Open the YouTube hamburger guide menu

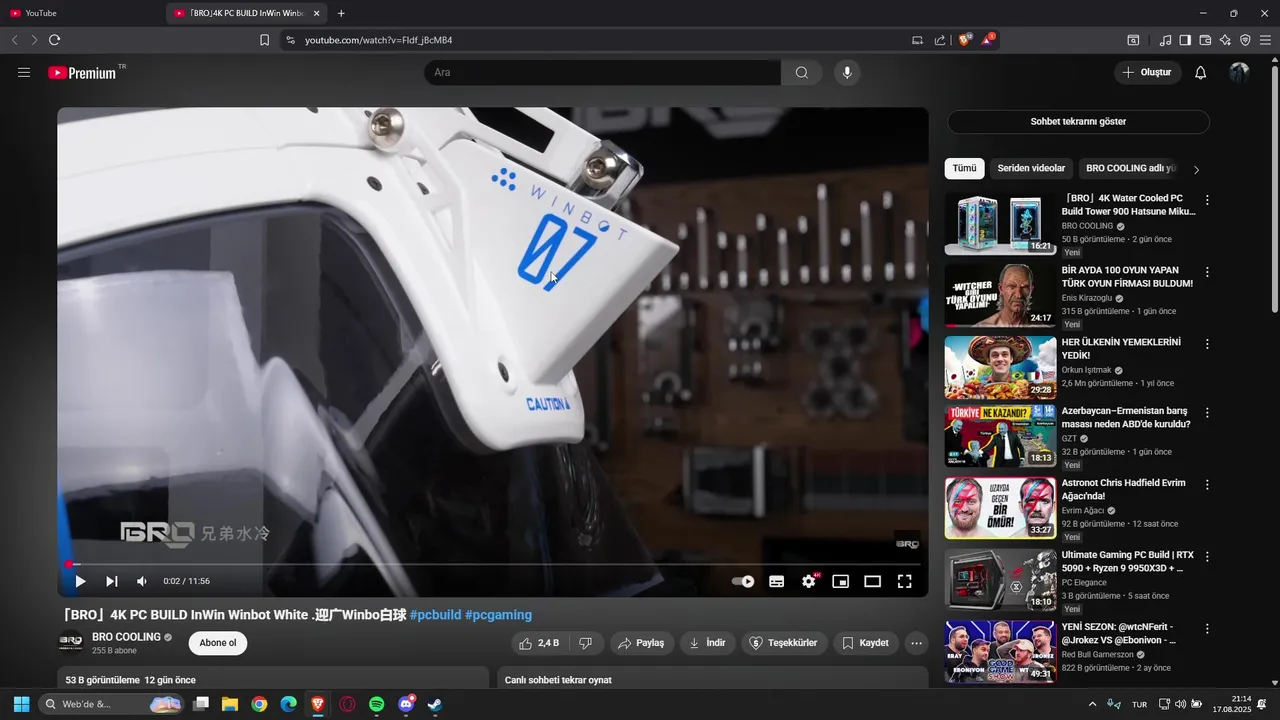pos(24,73)
